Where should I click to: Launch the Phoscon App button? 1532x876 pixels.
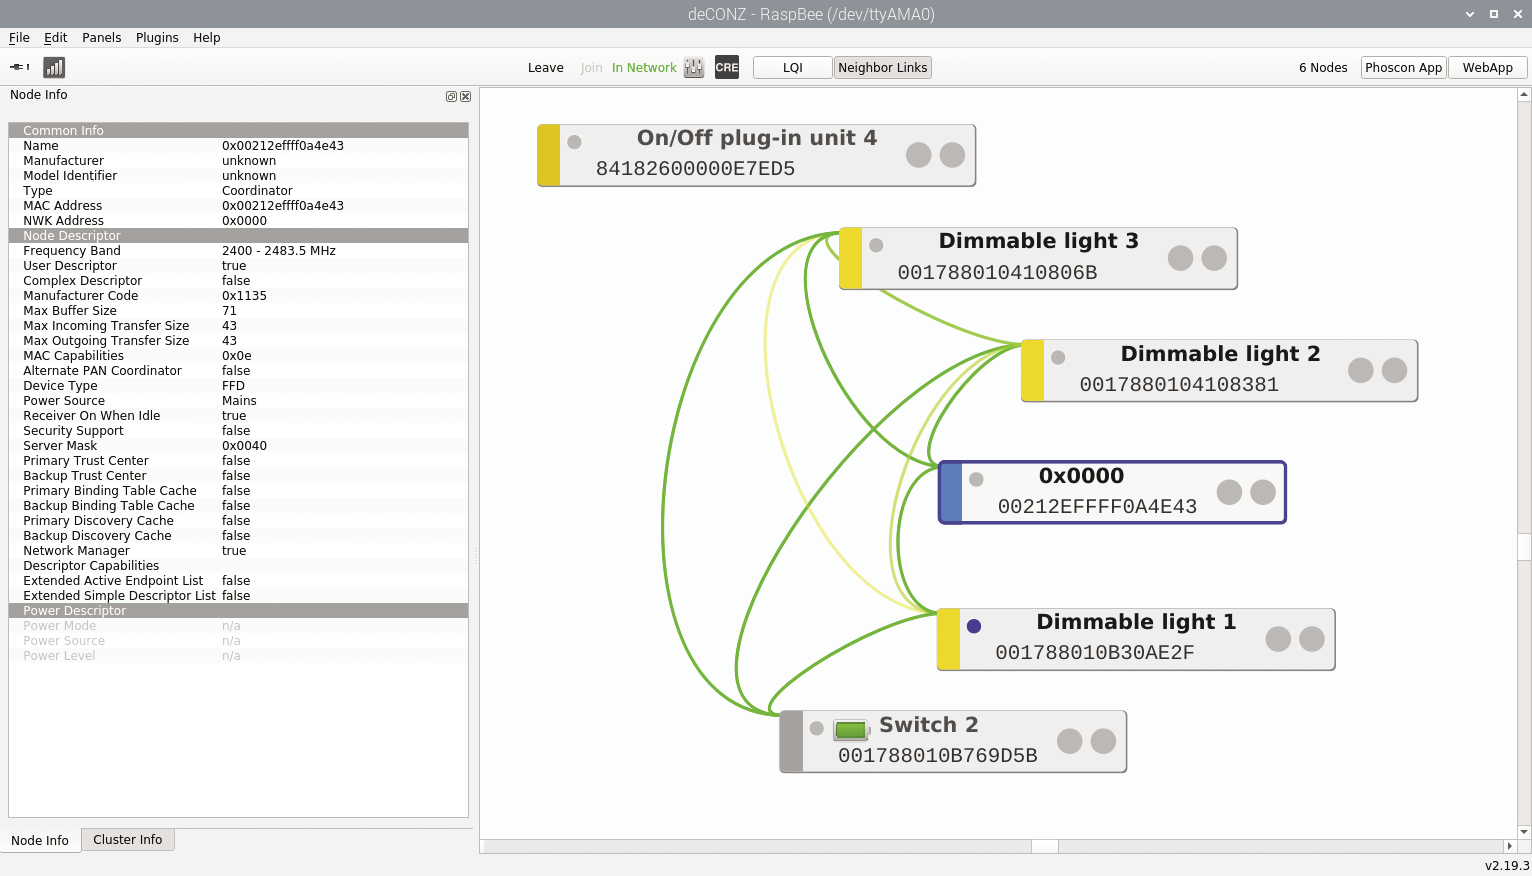1403,67
